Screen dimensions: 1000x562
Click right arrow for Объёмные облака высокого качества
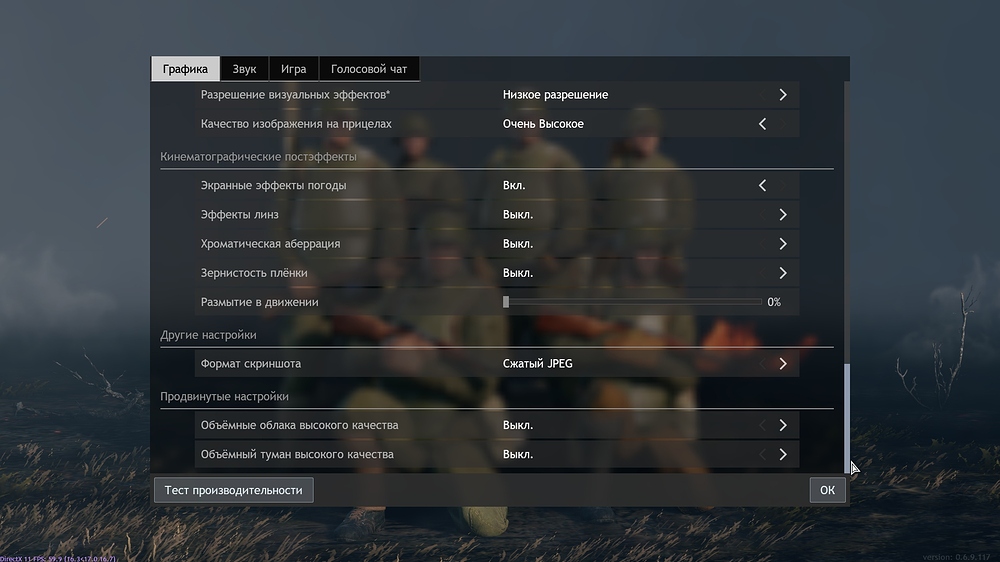[782, 425]
